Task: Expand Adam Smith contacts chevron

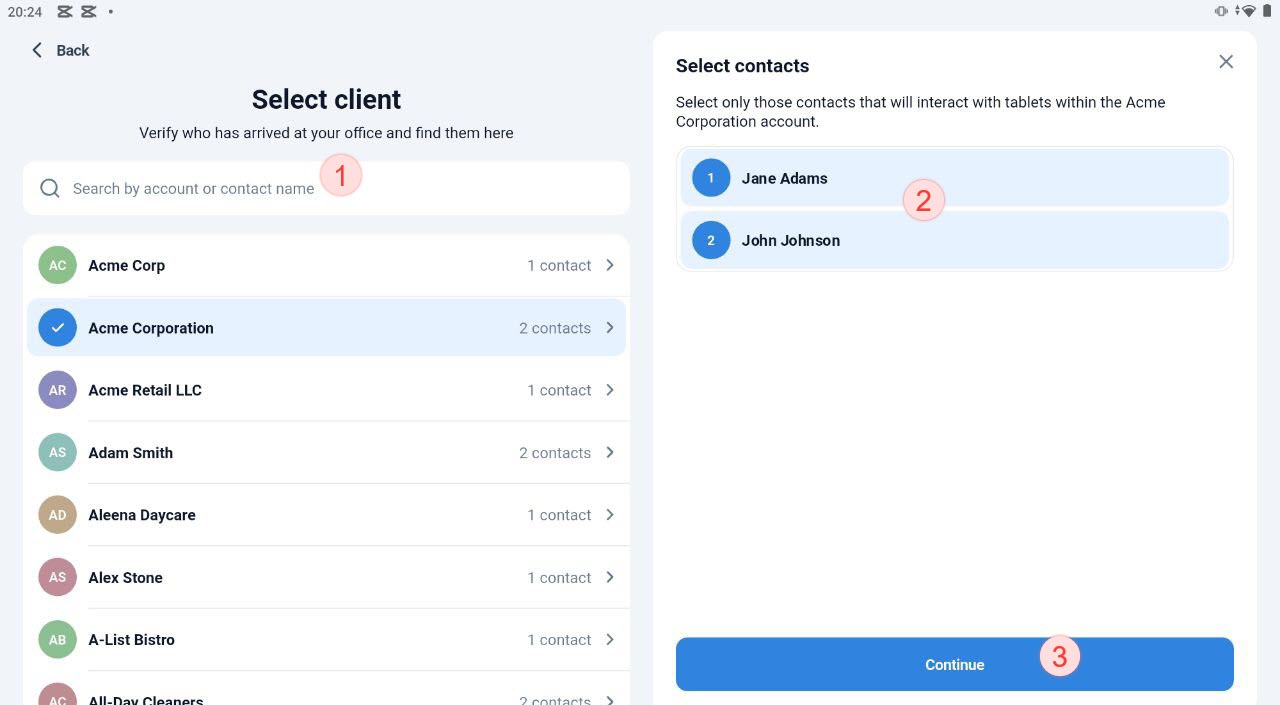Action: pos(610,452)
